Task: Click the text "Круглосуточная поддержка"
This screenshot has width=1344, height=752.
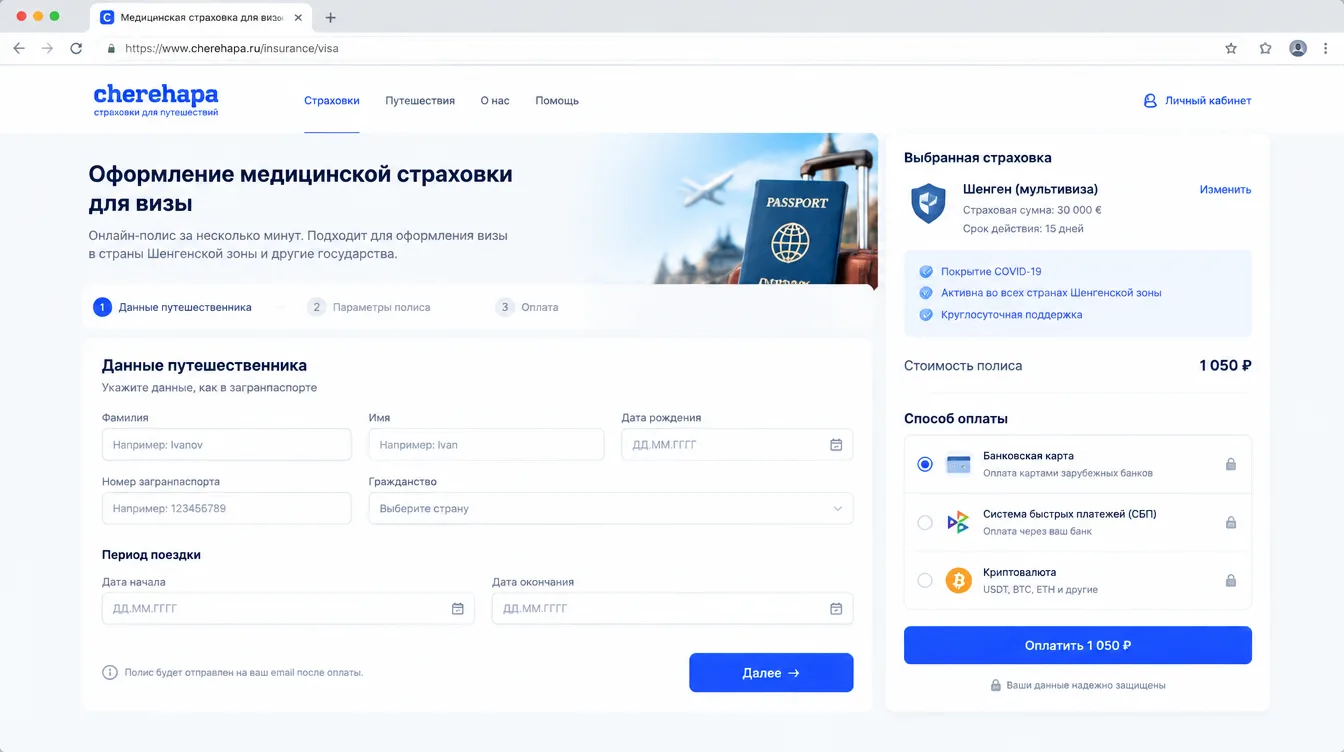Action: (1011, 314)
